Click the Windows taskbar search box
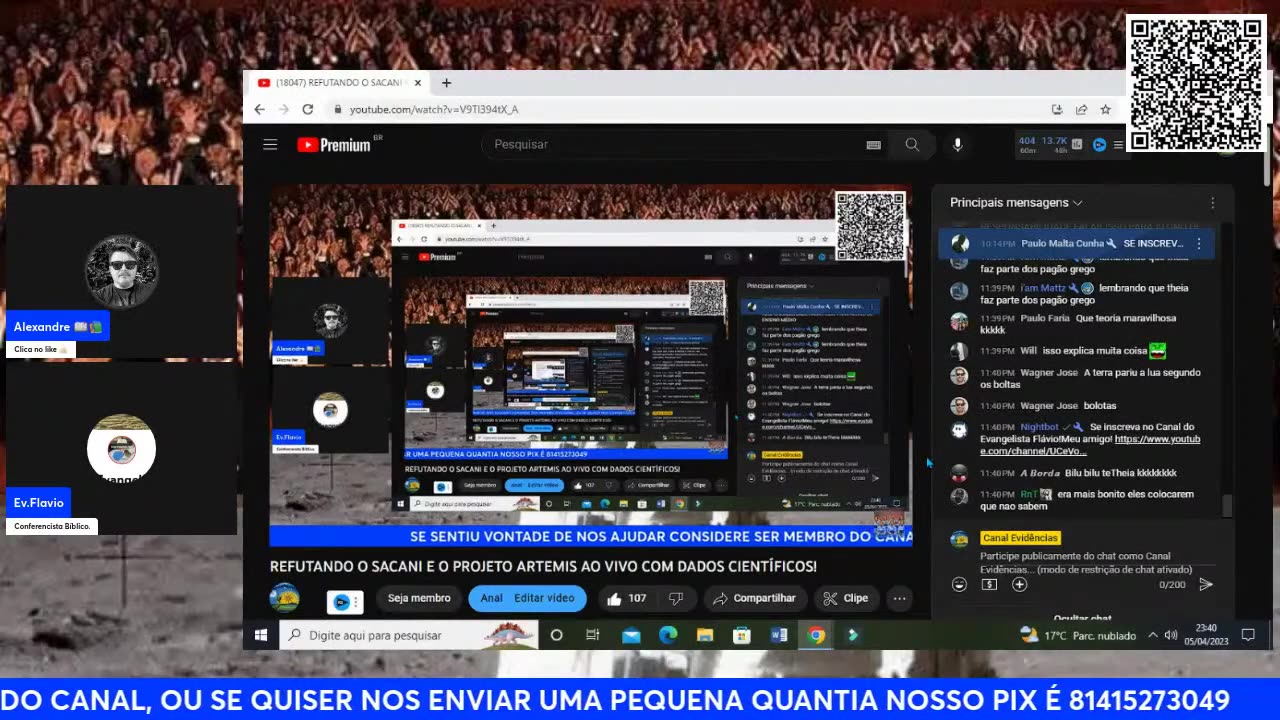This screenshot has width=1280, height=720. (408, 635)
